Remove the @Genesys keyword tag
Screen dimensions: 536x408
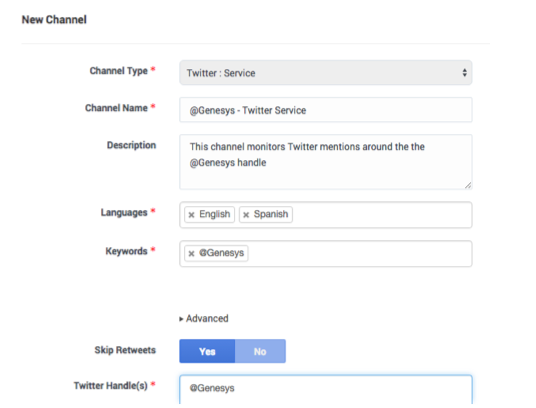coord(191,254)
